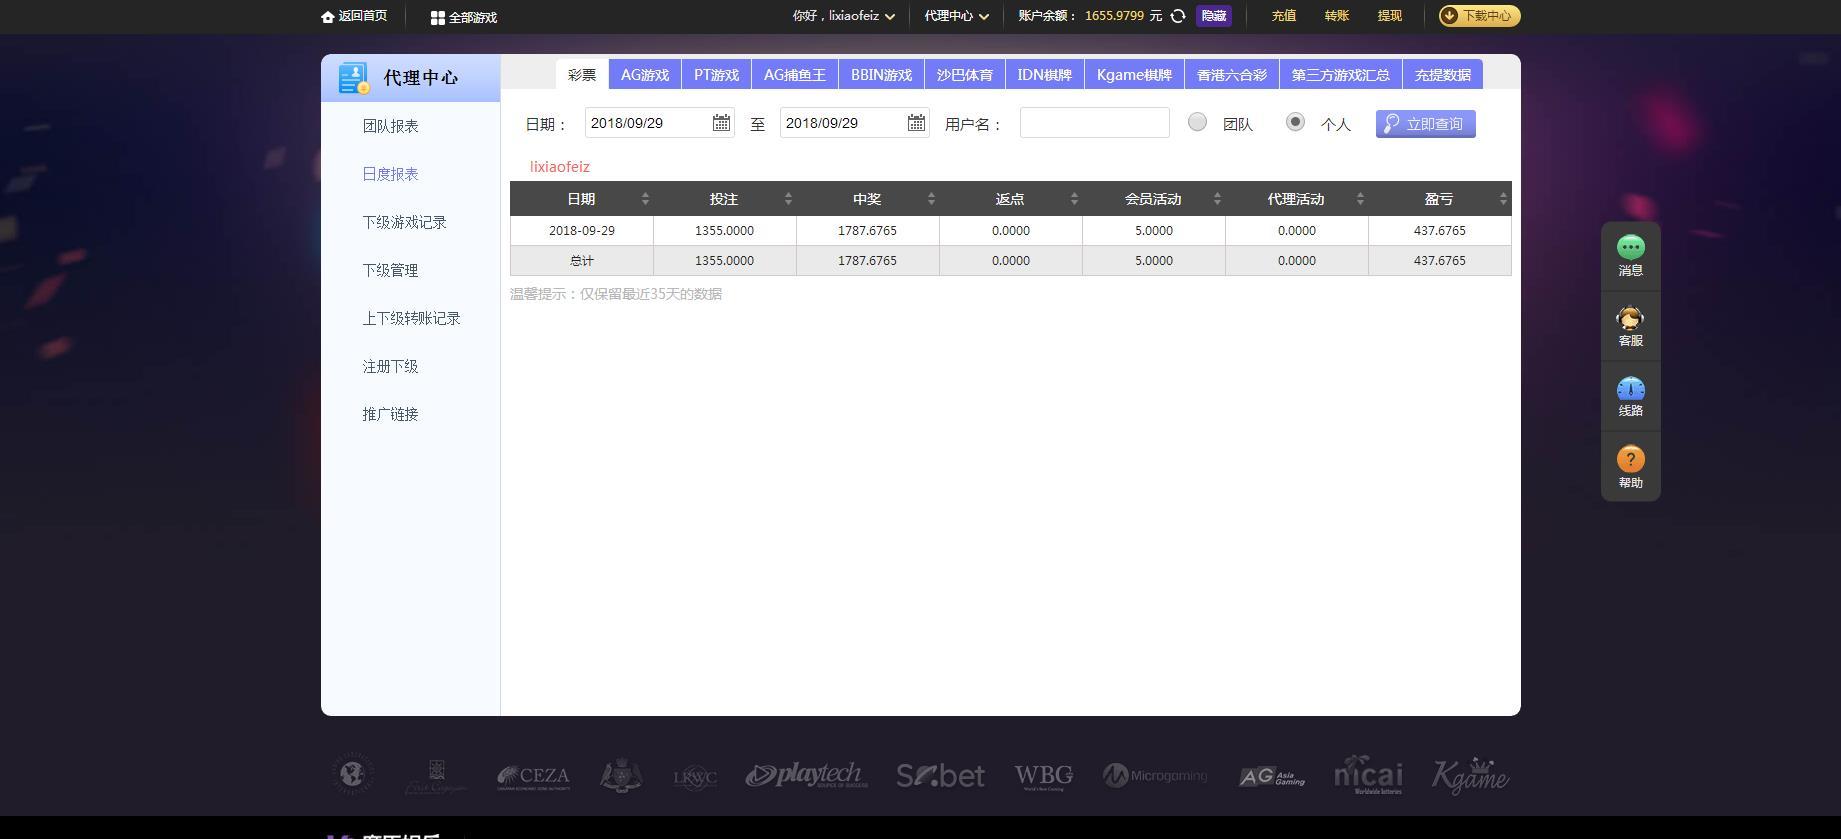Switch to the PT游戏 tab
1841x839 pixels.
717,74
